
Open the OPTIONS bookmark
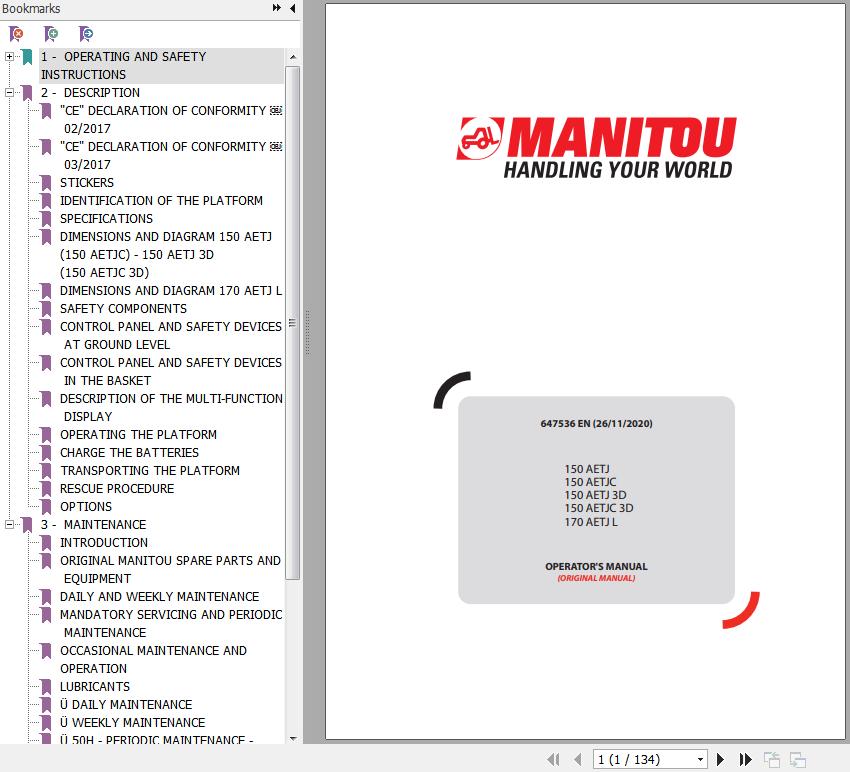86,507
